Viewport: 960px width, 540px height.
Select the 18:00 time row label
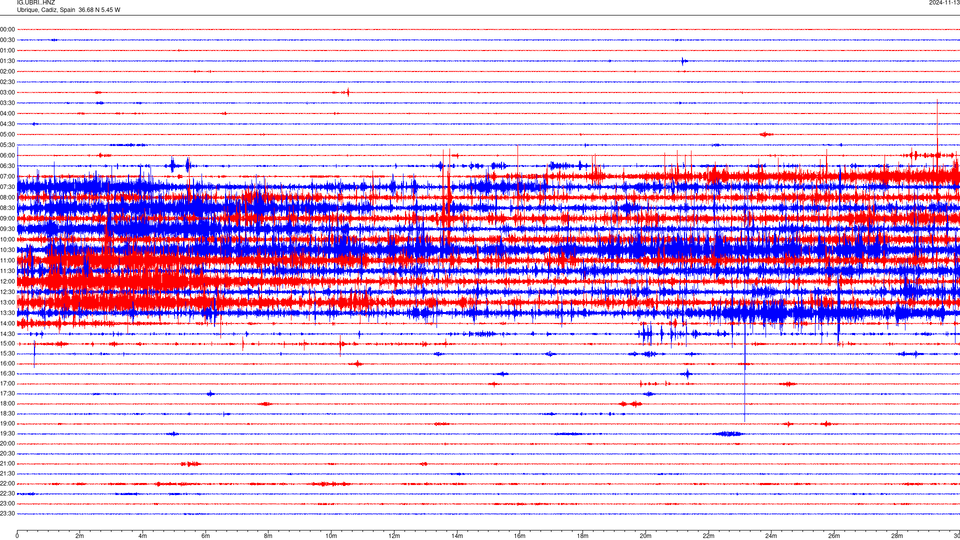(x=7, y=403)
